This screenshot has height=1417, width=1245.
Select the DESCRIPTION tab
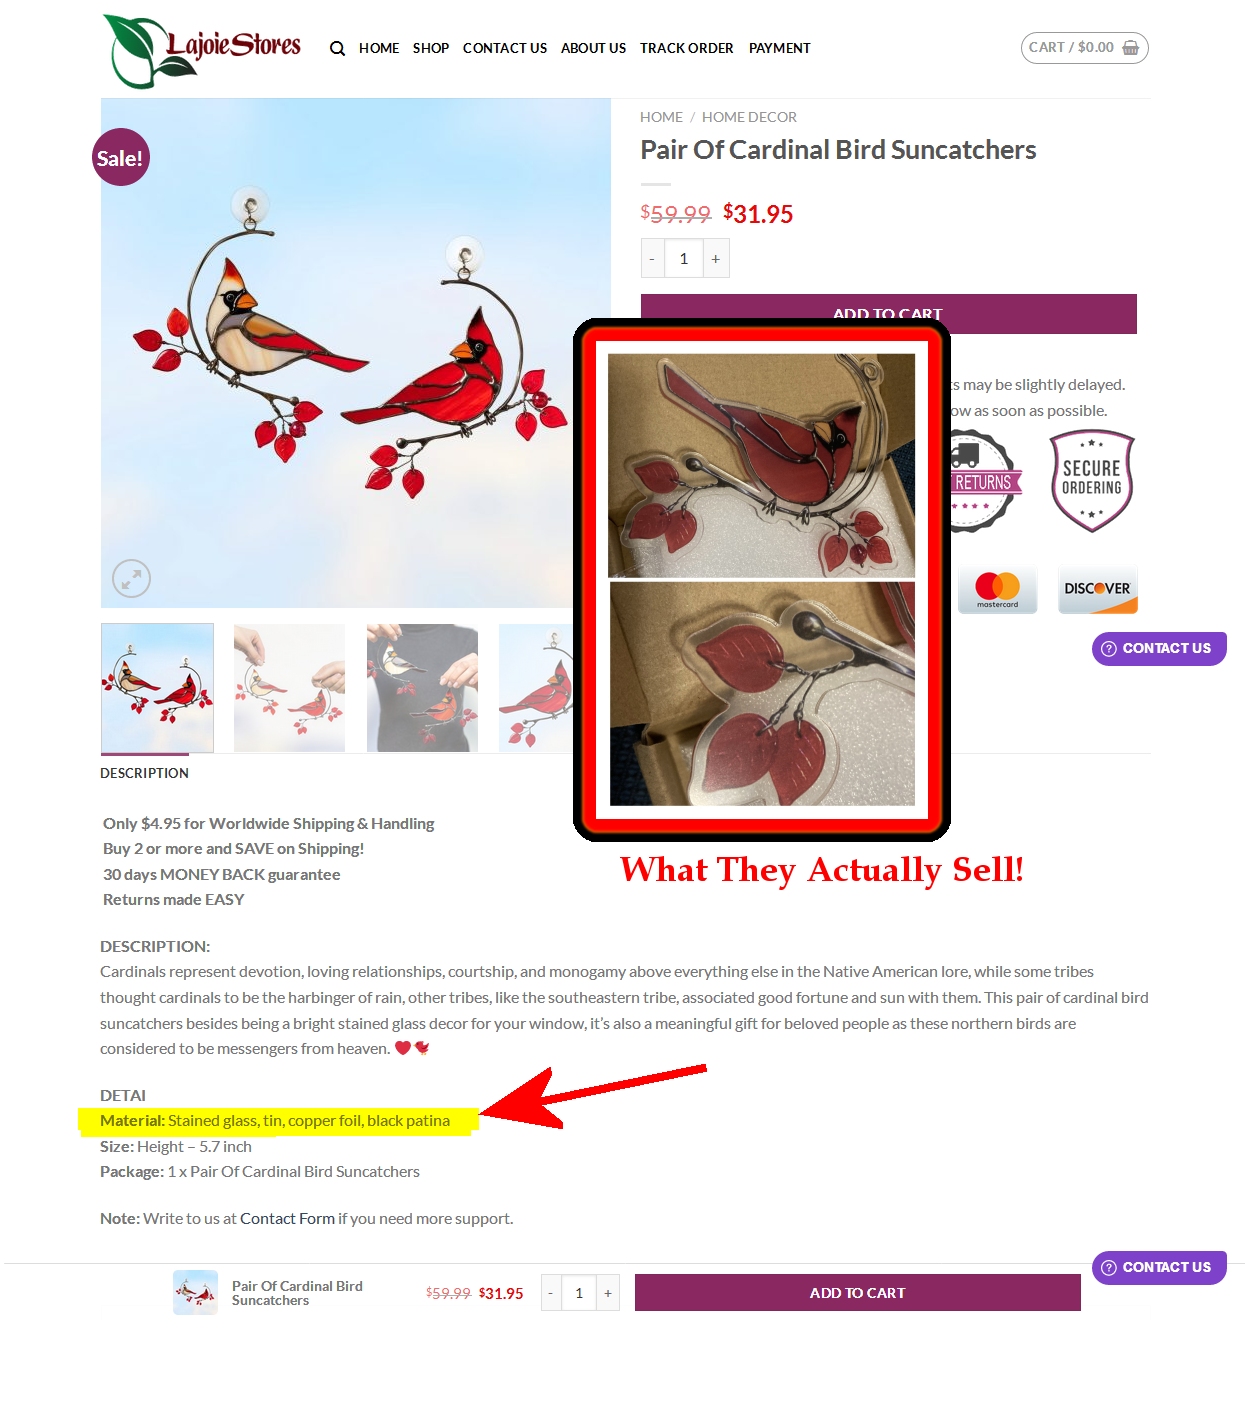144,773
